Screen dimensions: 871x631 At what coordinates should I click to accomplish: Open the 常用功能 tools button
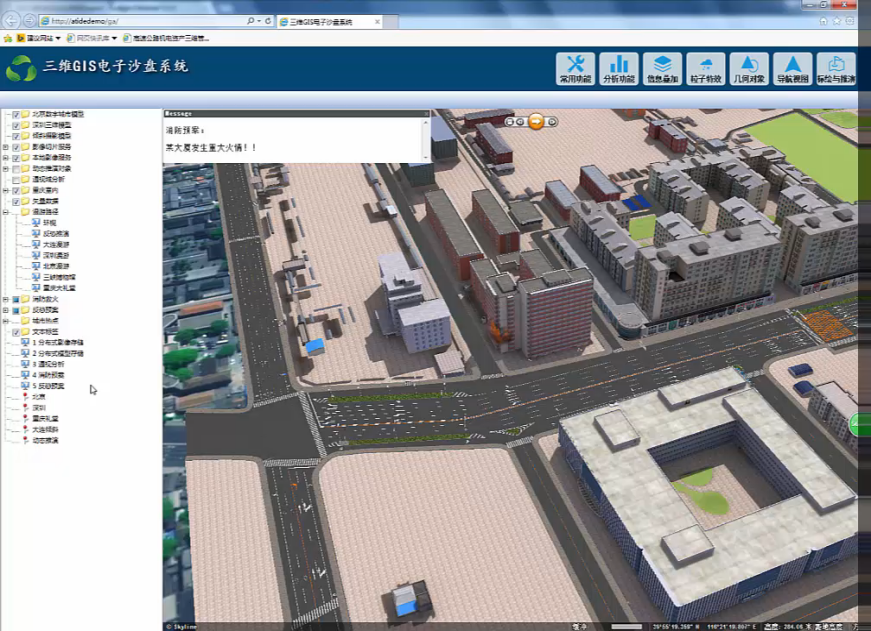point(575,68)
